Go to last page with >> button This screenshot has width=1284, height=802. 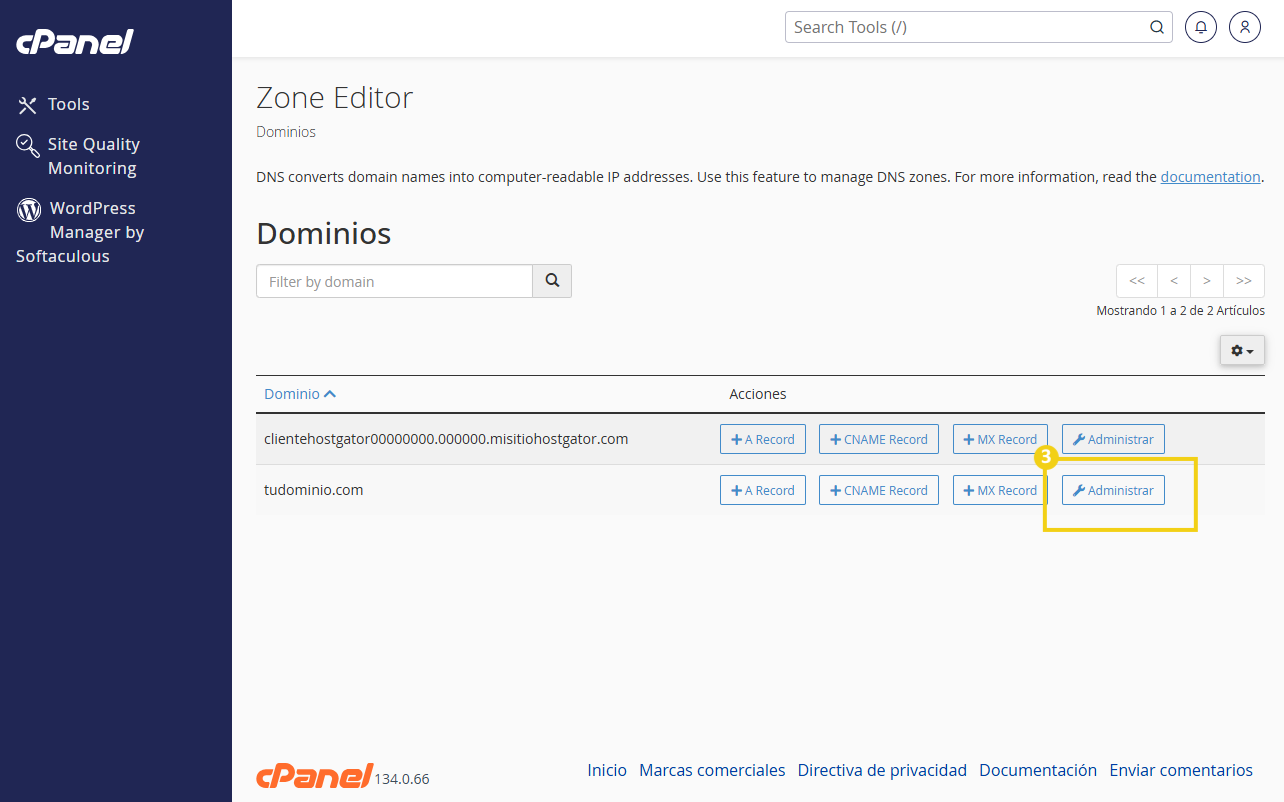[x=1244, y=281]
